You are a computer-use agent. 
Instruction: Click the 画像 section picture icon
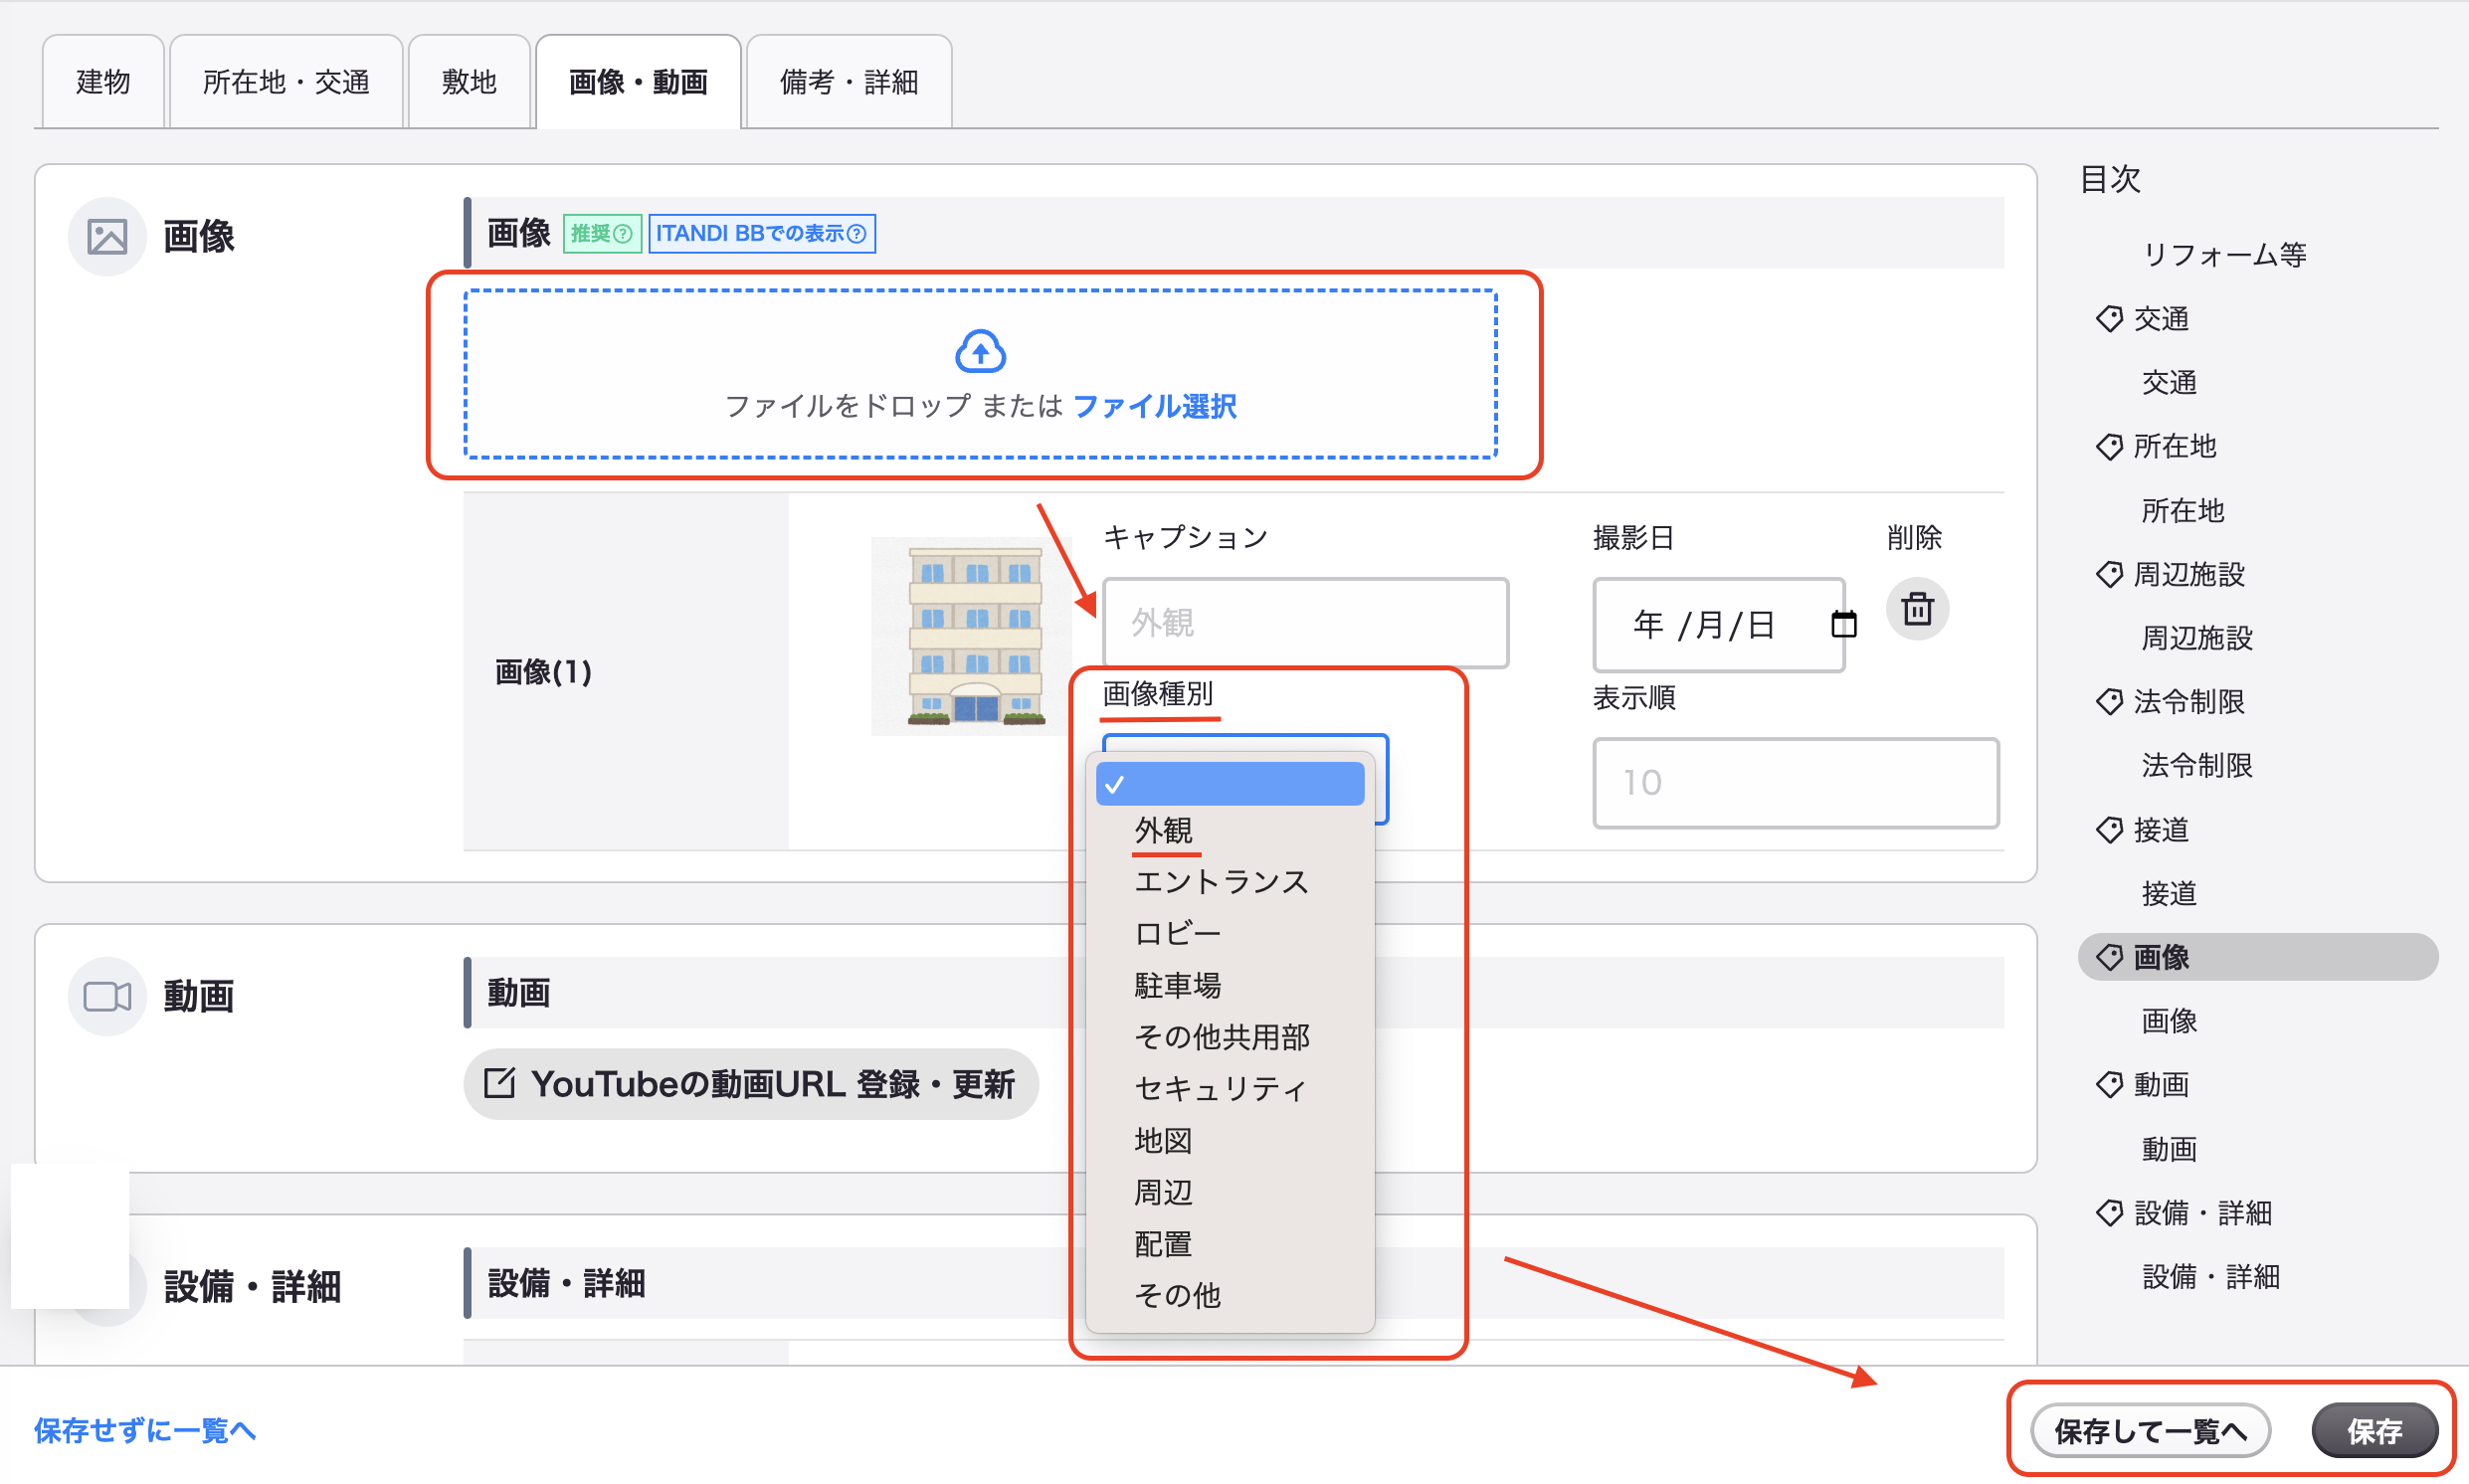pos(107,237)
